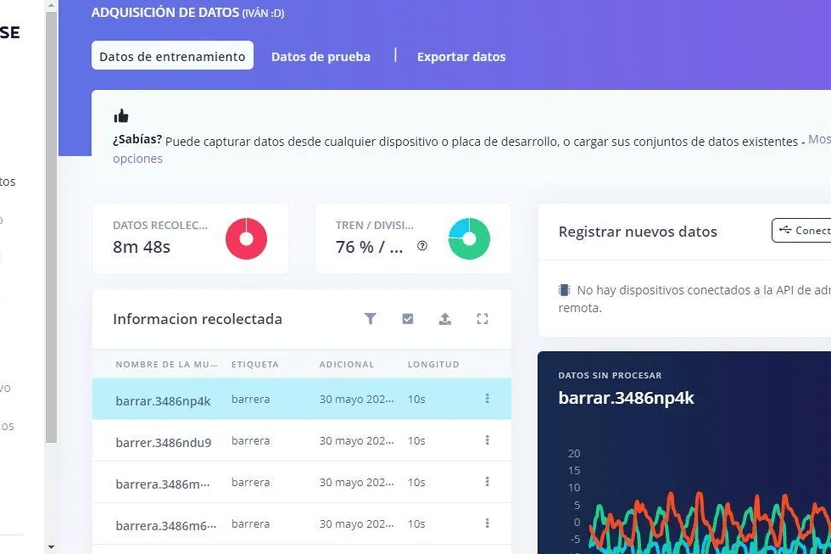Select sample row barrer.3486ndu9
Image resolution: width=831 pixels, height=554 pixels.
pyautogui.click(x=163, y=441)
